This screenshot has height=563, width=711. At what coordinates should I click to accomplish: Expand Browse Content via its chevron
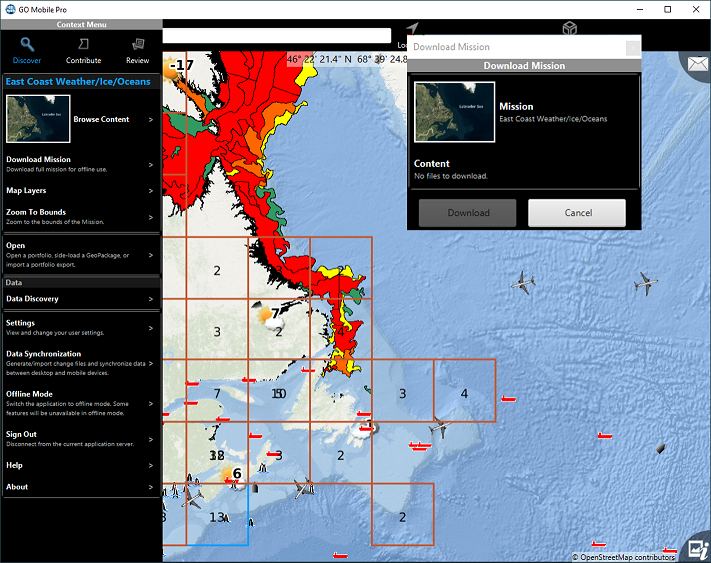pos(151,120)
